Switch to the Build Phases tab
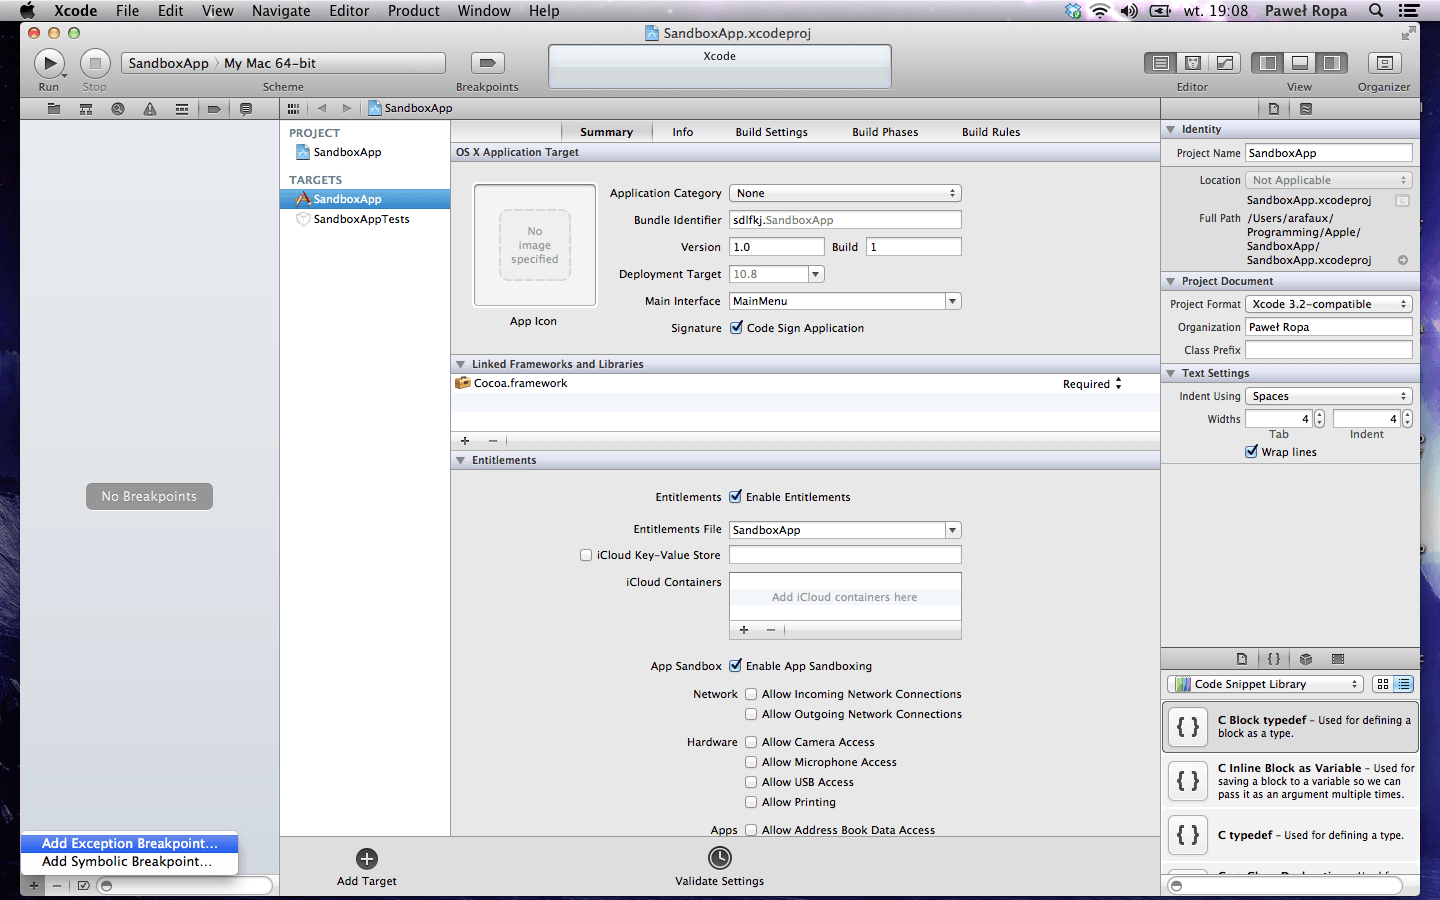Viewport: 1440px width, 900px height. (x=885, y=132)
